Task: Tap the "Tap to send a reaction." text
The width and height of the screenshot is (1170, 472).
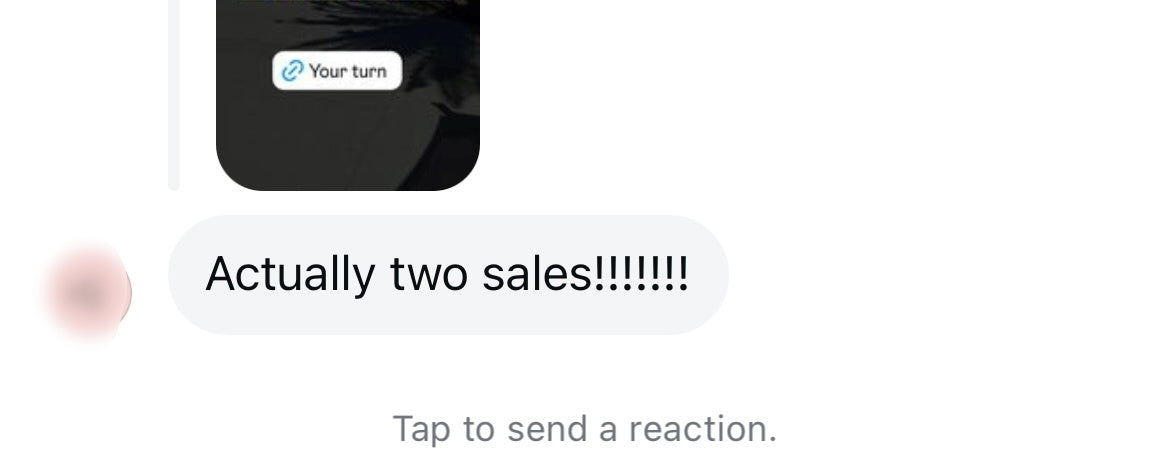Action: [x=585, y=429]
